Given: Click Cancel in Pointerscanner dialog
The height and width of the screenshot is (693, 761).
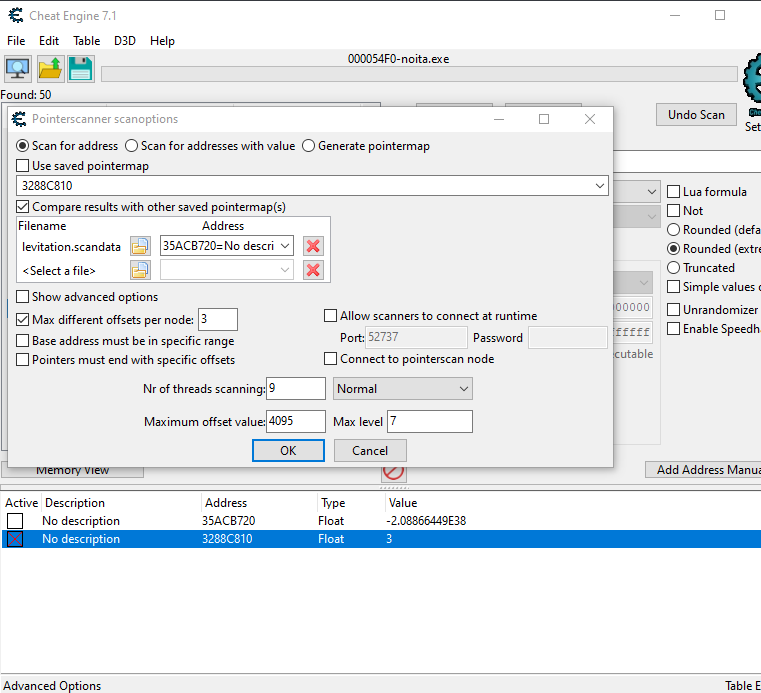Looking at the screenshot, I should [370, 450].
